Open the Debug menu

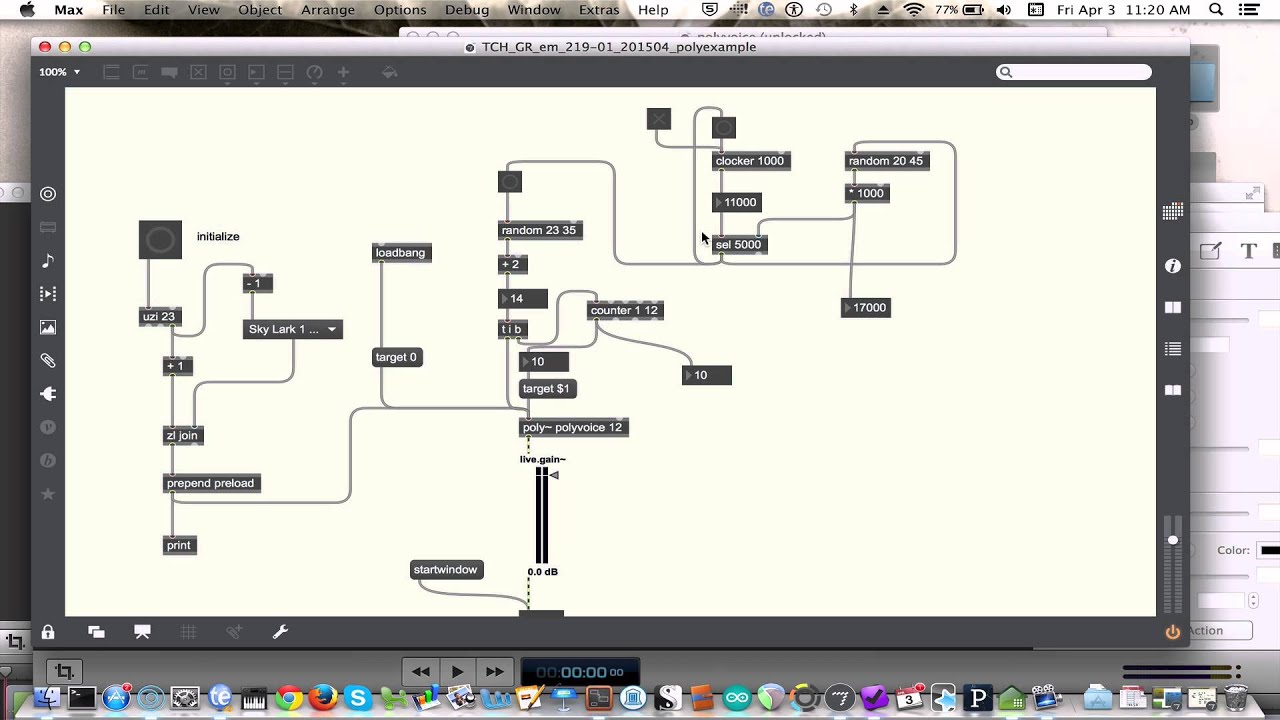[467, 10]
